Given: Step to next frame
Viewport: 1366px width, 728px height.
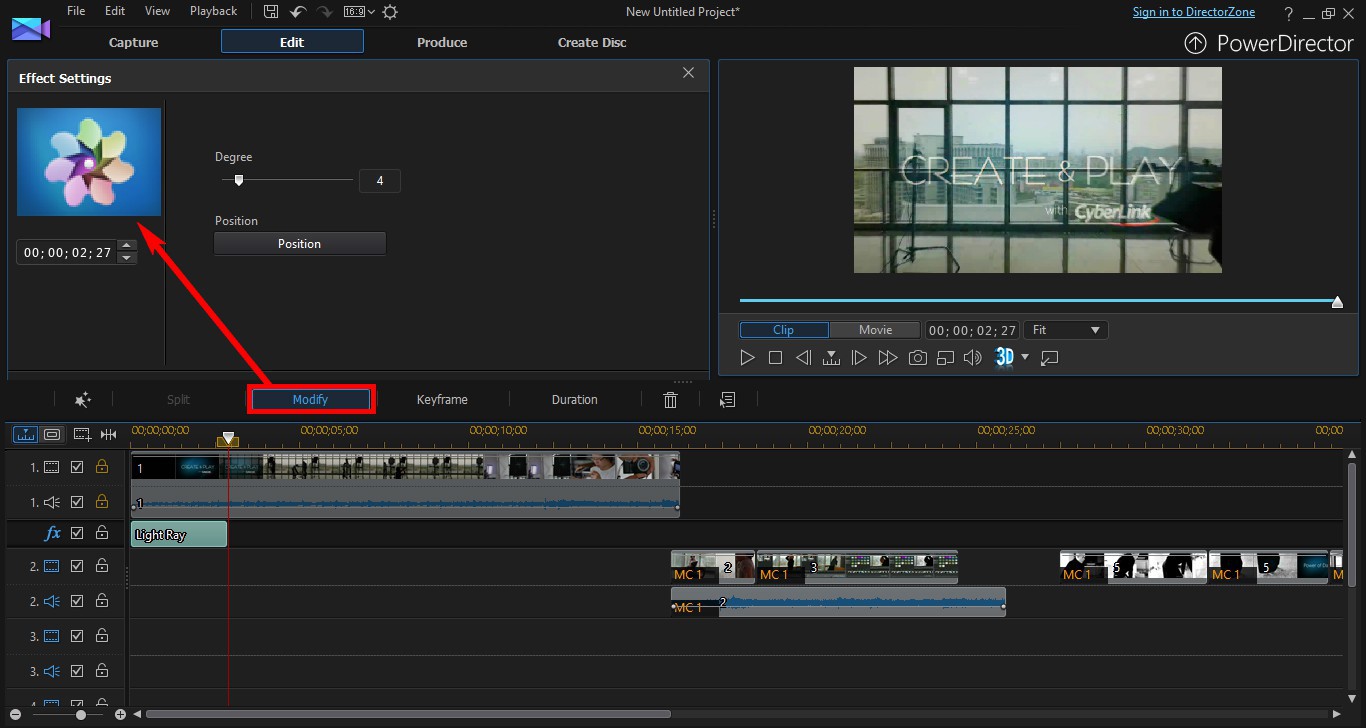Looking at the screenshot, I should [859, 357].
